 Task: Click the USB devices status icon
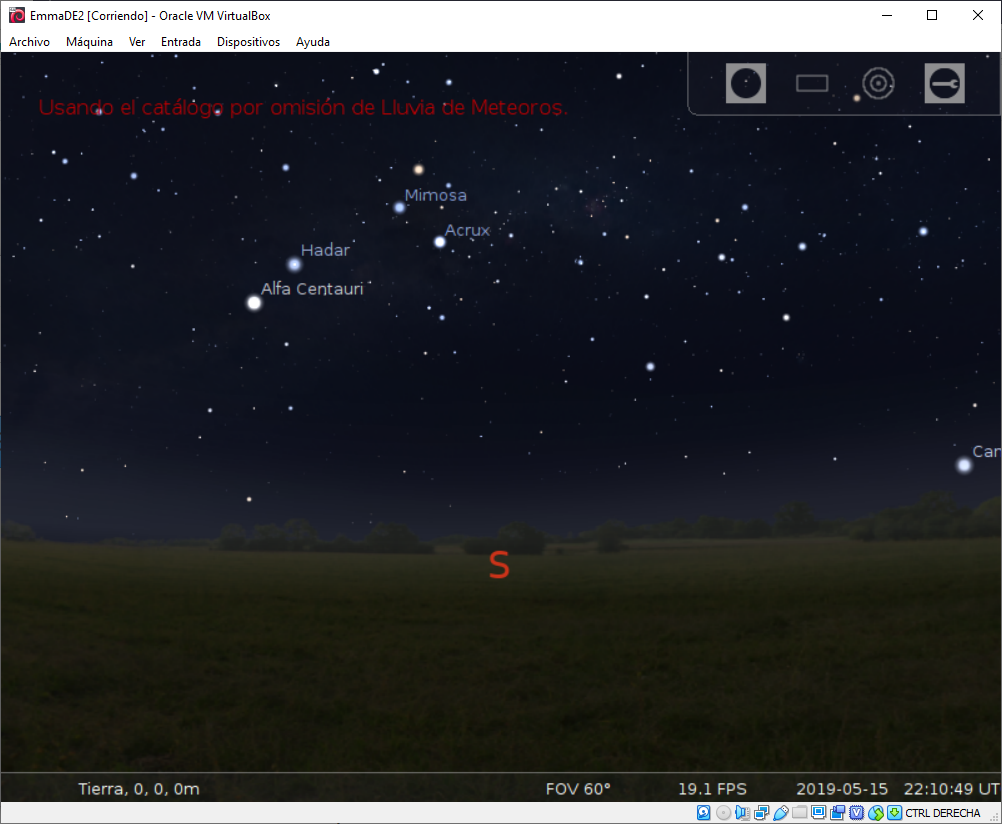click(x=780, y=813)
